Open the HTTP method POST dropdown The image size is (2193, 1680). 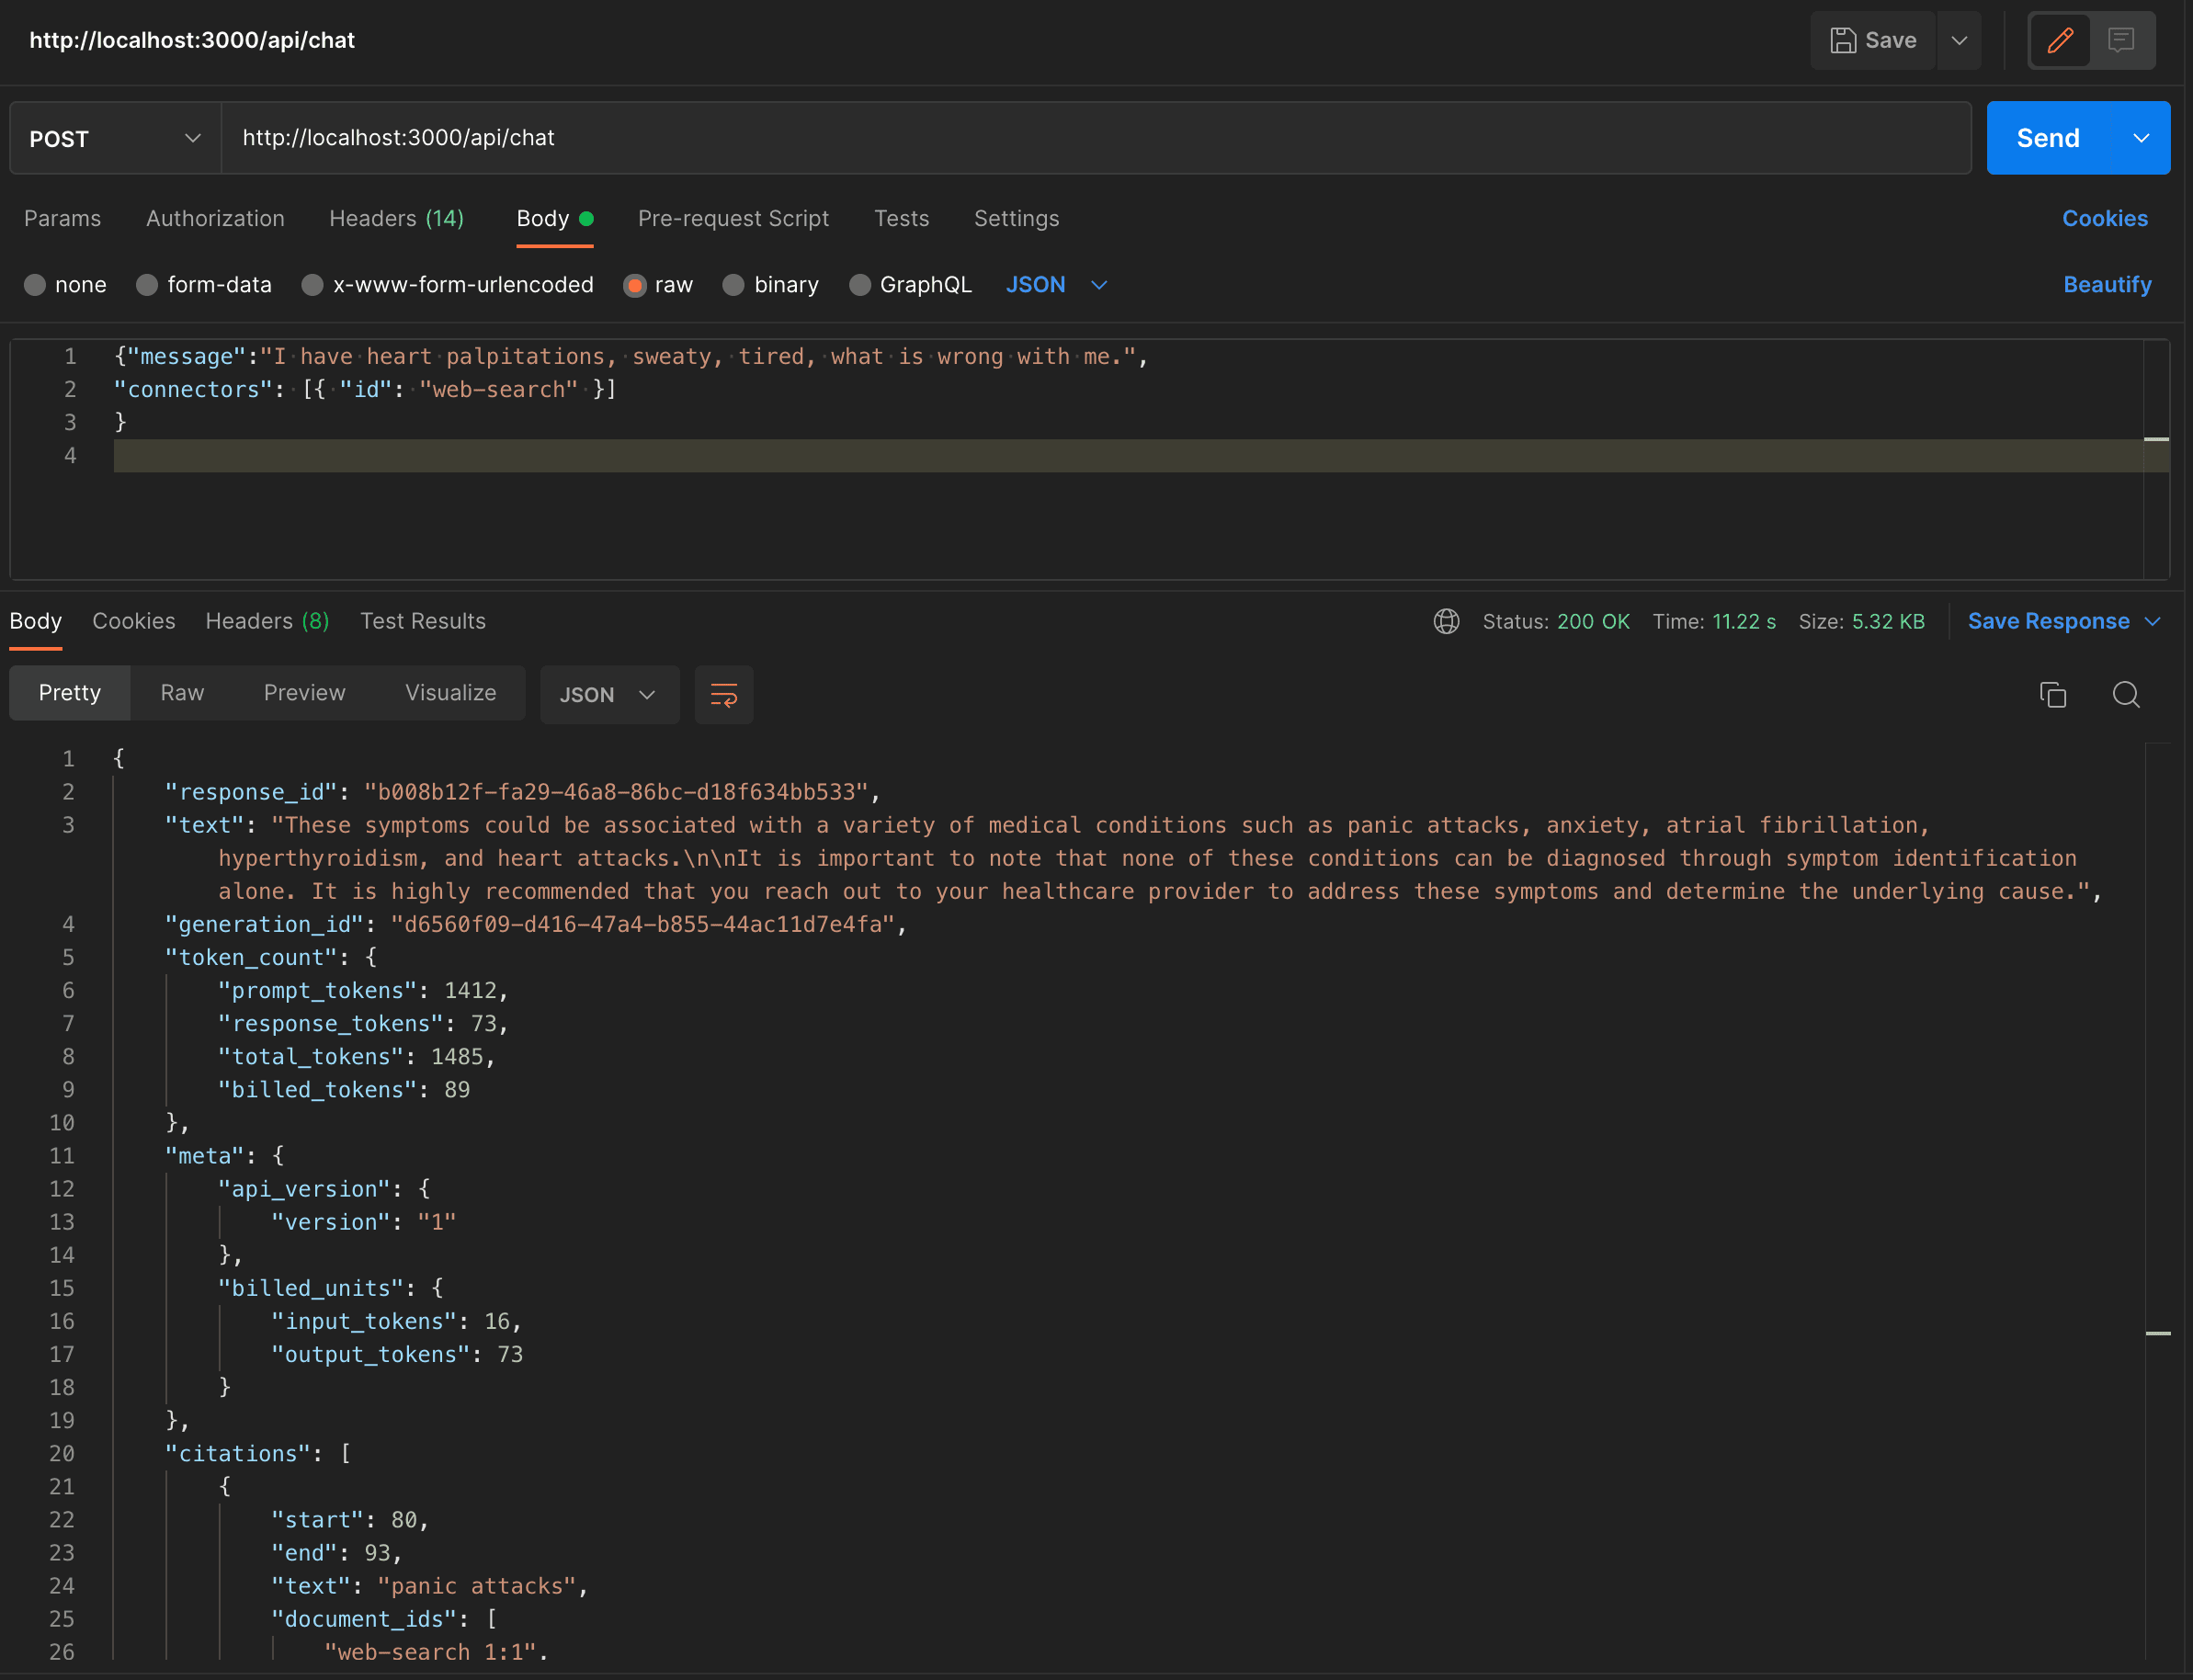[115, 138]
